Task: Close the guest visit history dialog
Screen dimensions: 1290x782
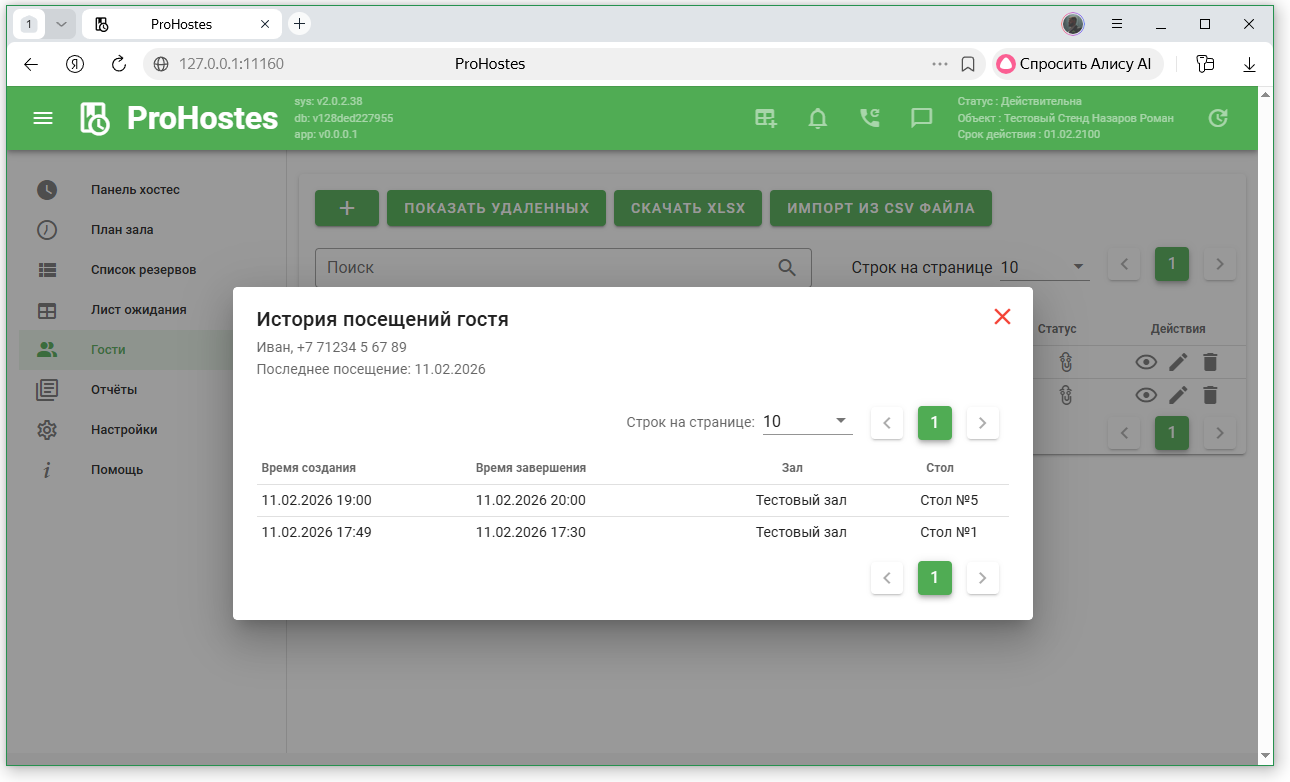Action: (x=1002, y=317)
